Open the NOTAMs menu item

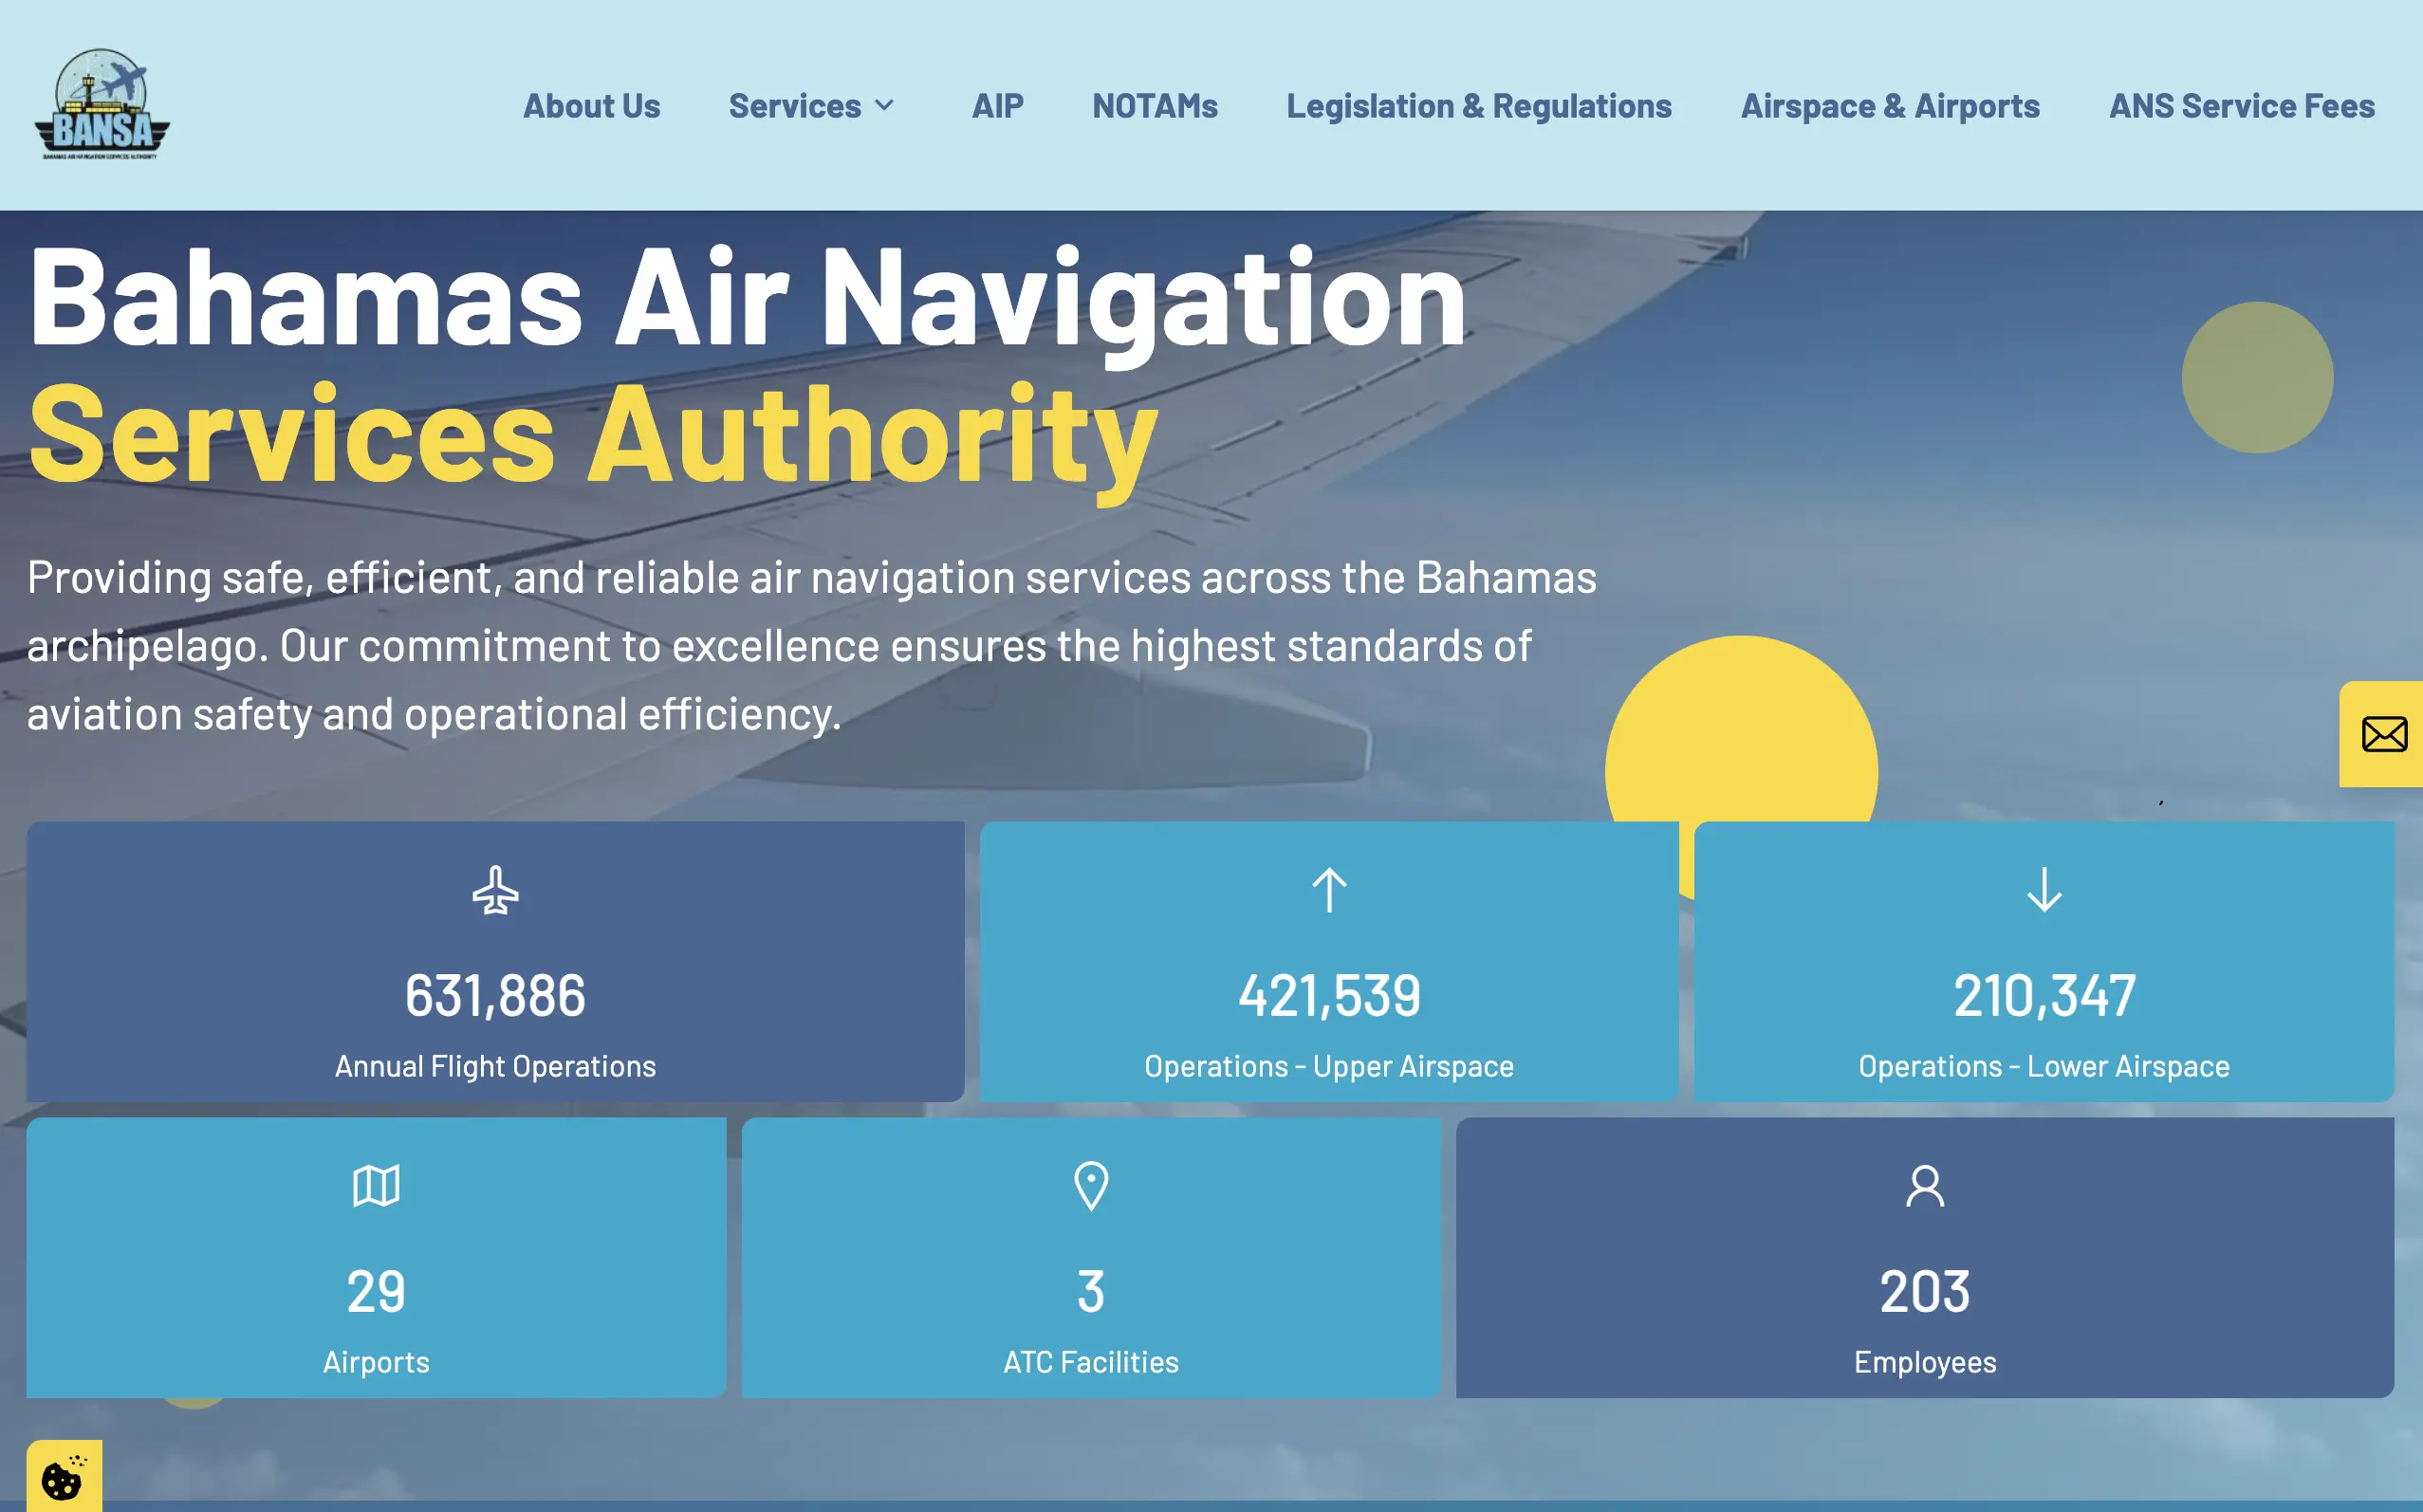pos(1155,105)
